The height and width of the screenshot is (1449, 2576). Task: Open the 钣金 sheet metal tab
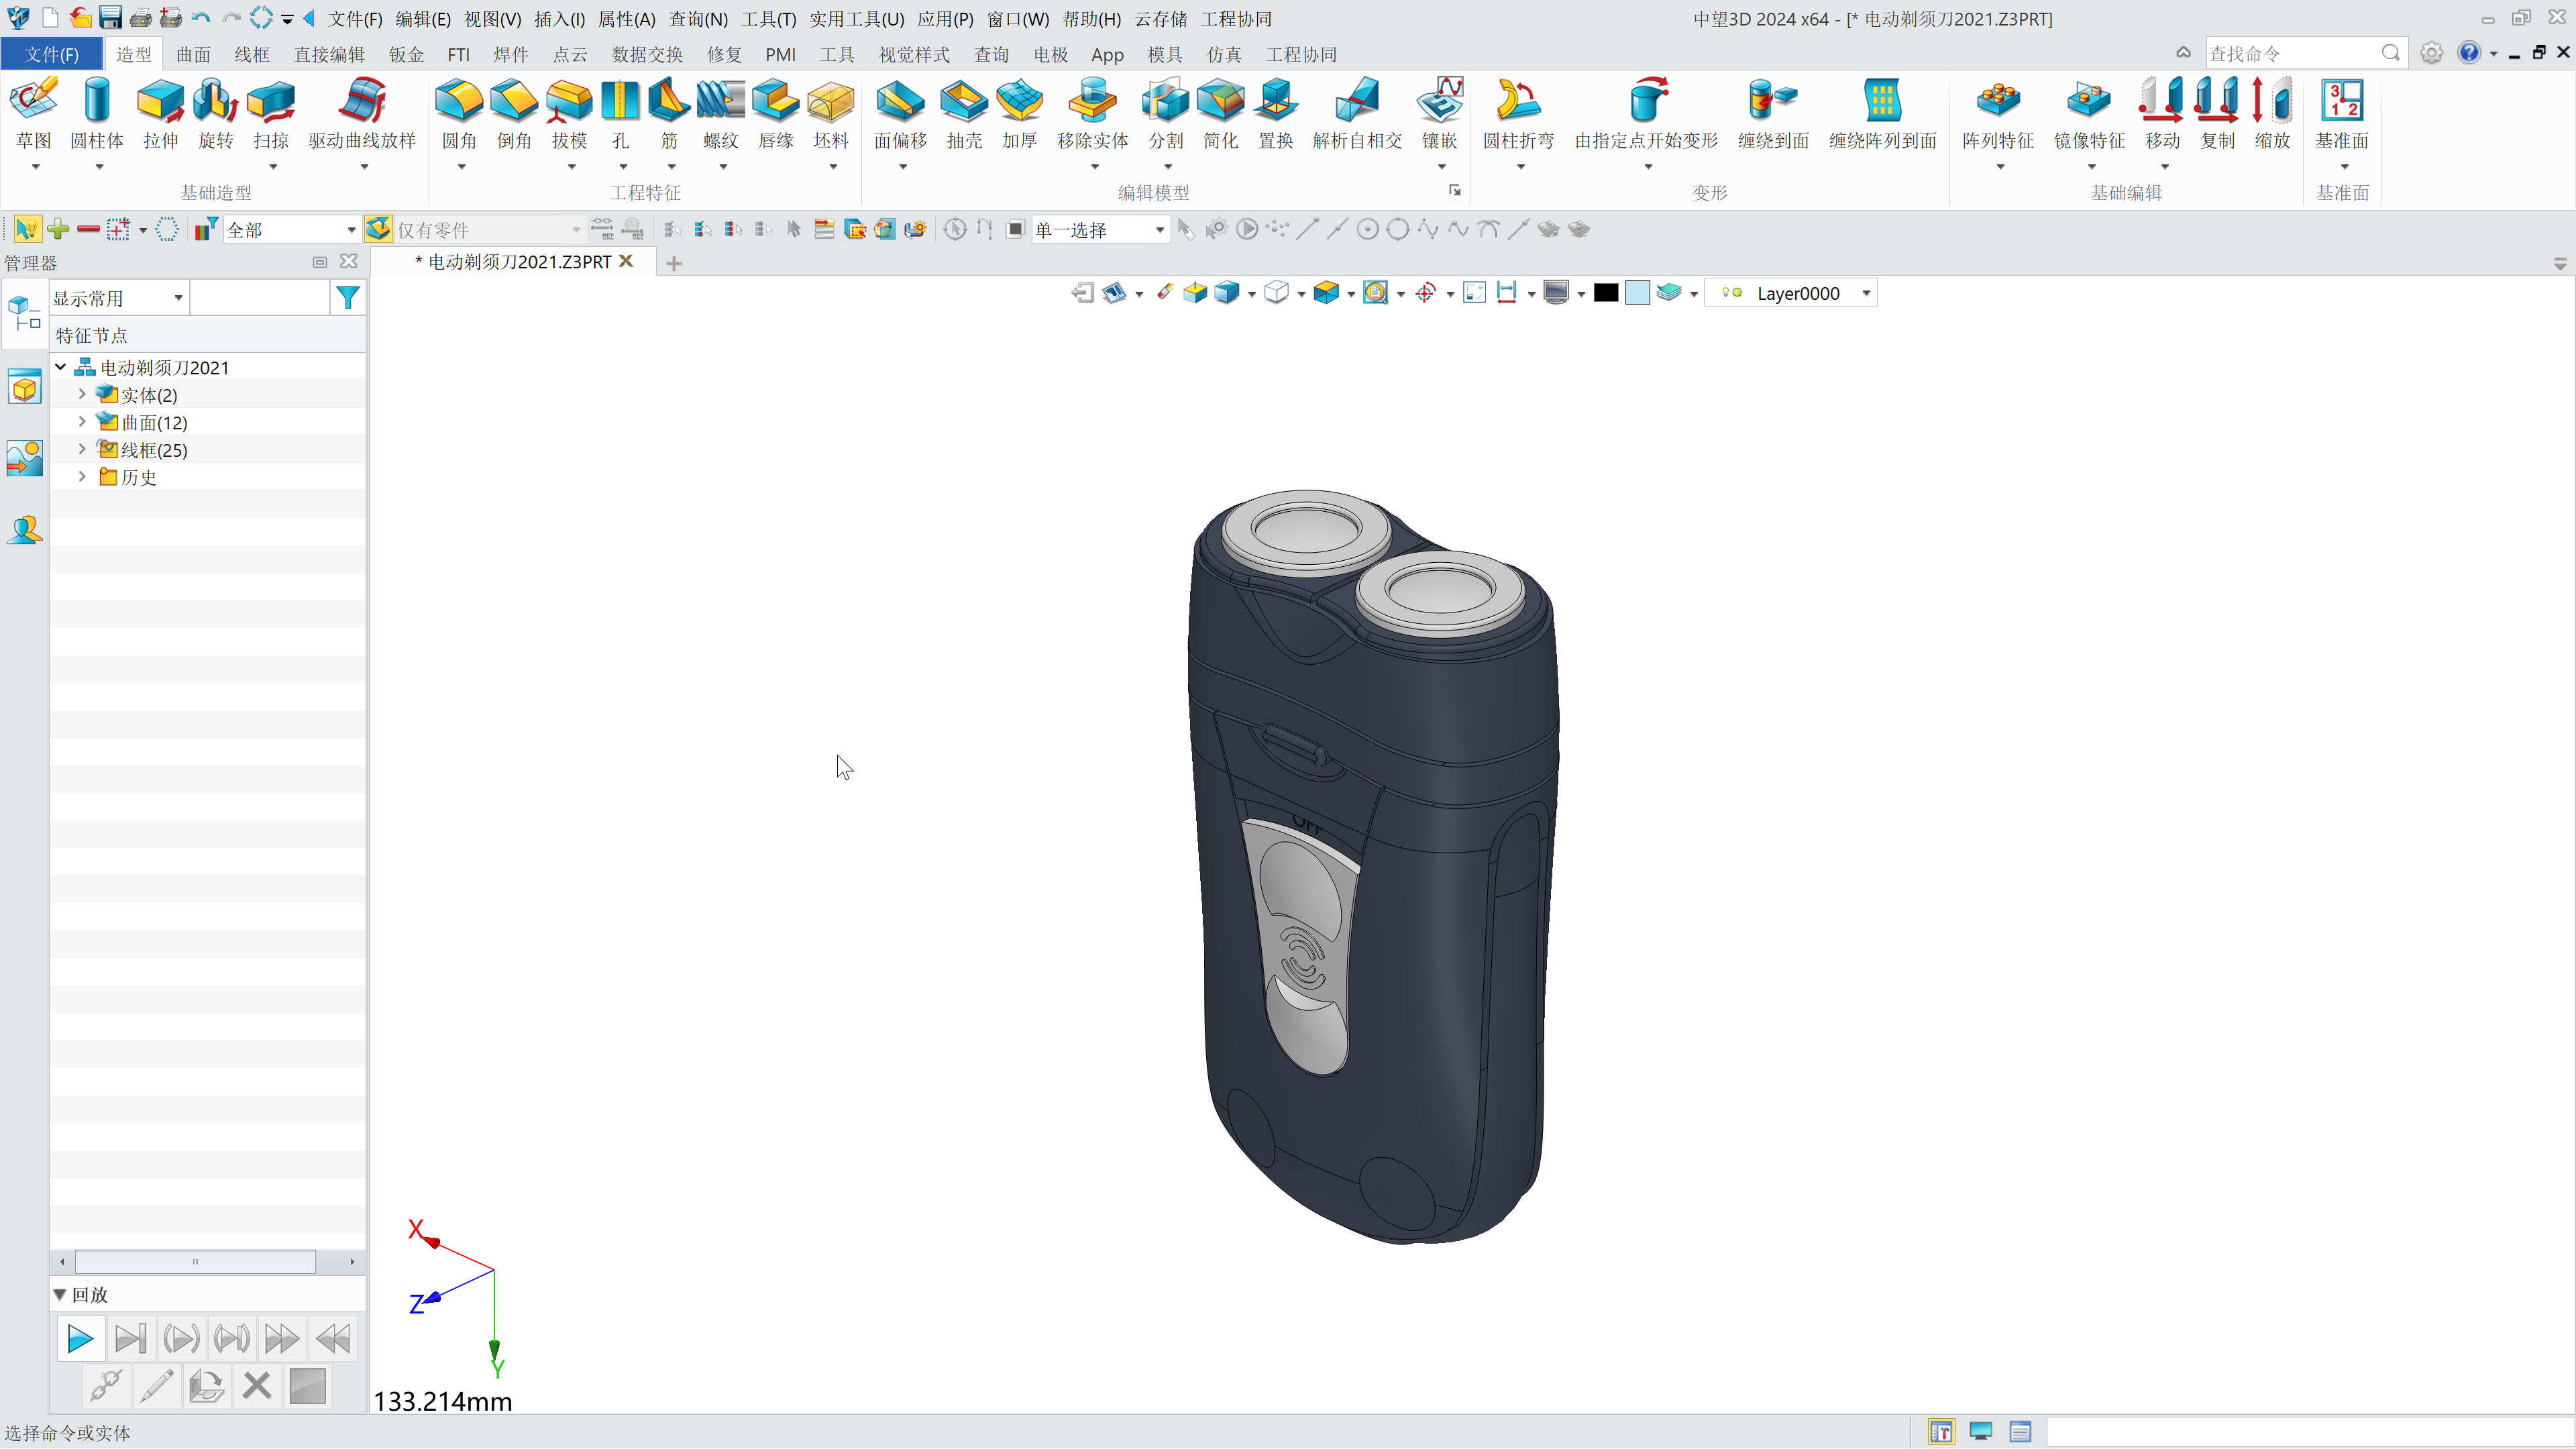[x=406, y=54]
